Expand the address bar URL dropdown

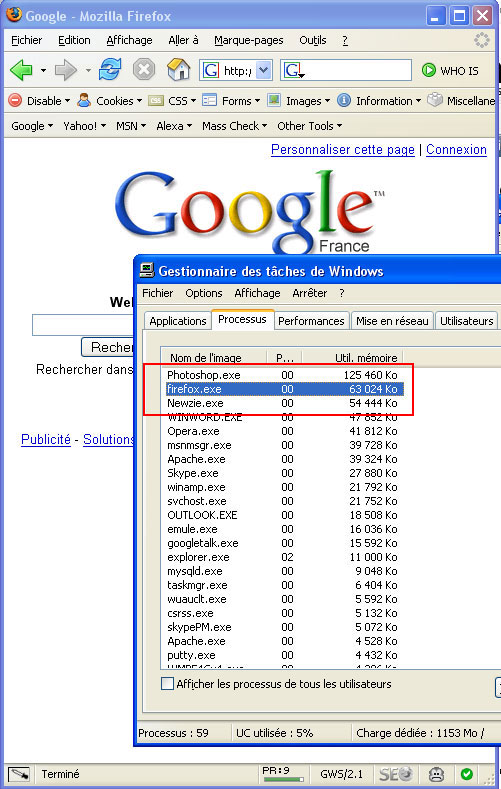tap(264, 70)
